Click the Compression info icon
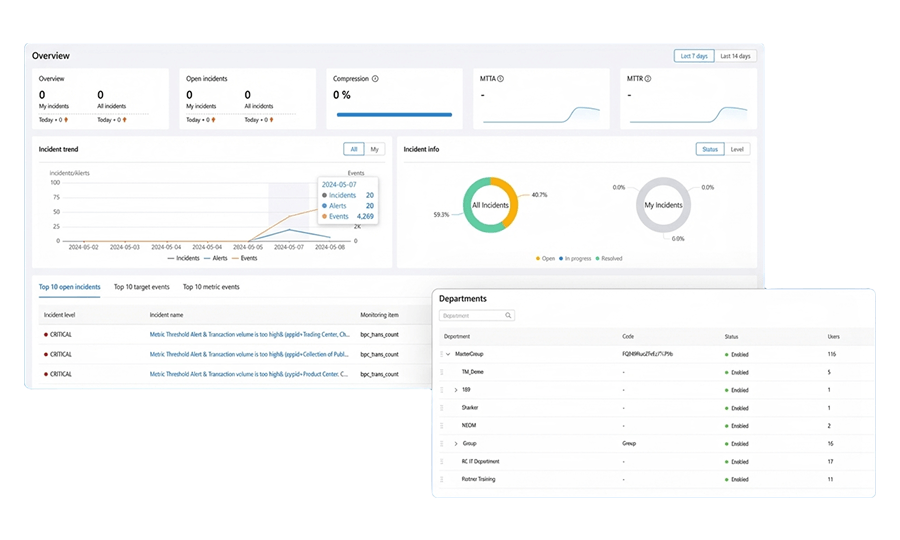 tap(375, 79)
